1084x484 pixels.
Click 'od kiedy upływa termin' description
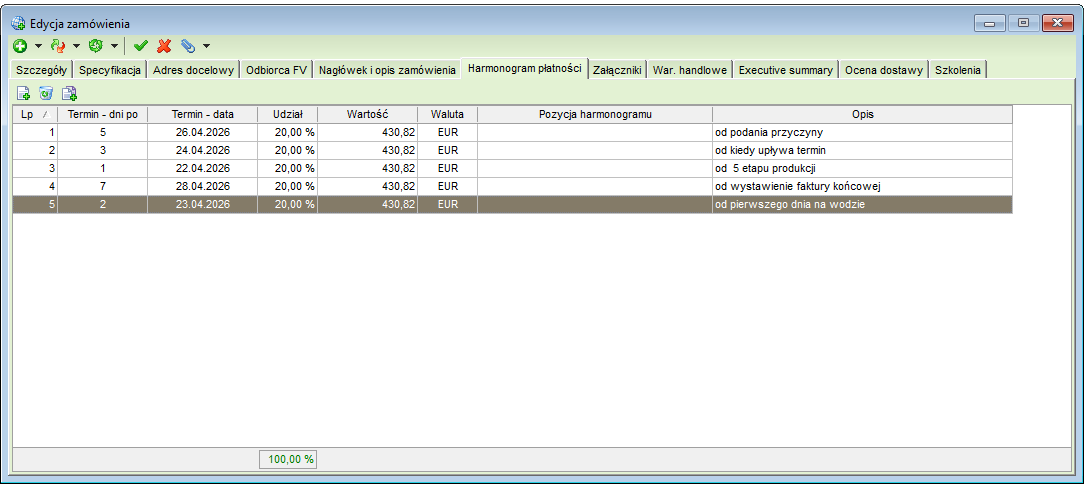point(863,150)
